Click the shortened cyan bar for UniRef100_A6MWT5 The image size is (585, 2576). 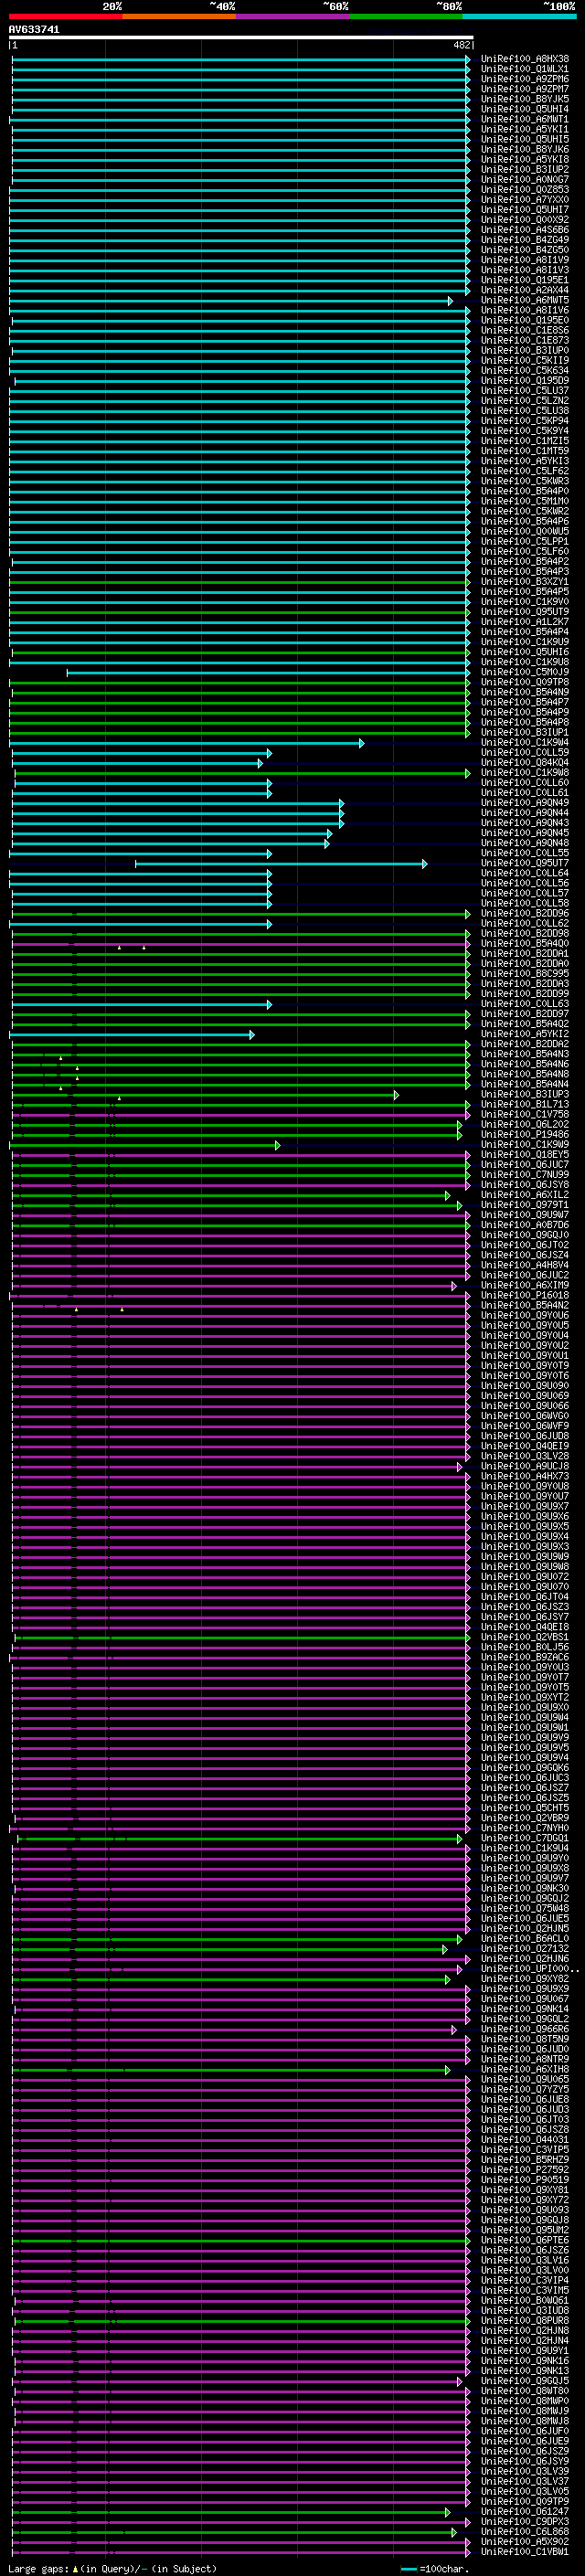pos(231,301)
